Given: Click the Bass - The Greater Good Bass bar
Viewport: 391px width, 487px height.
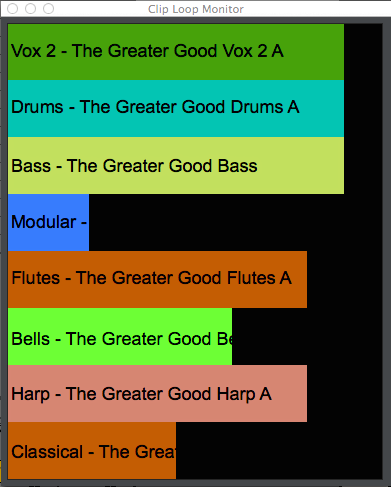Looking at the screenshot, I should [x=176, y=166].
